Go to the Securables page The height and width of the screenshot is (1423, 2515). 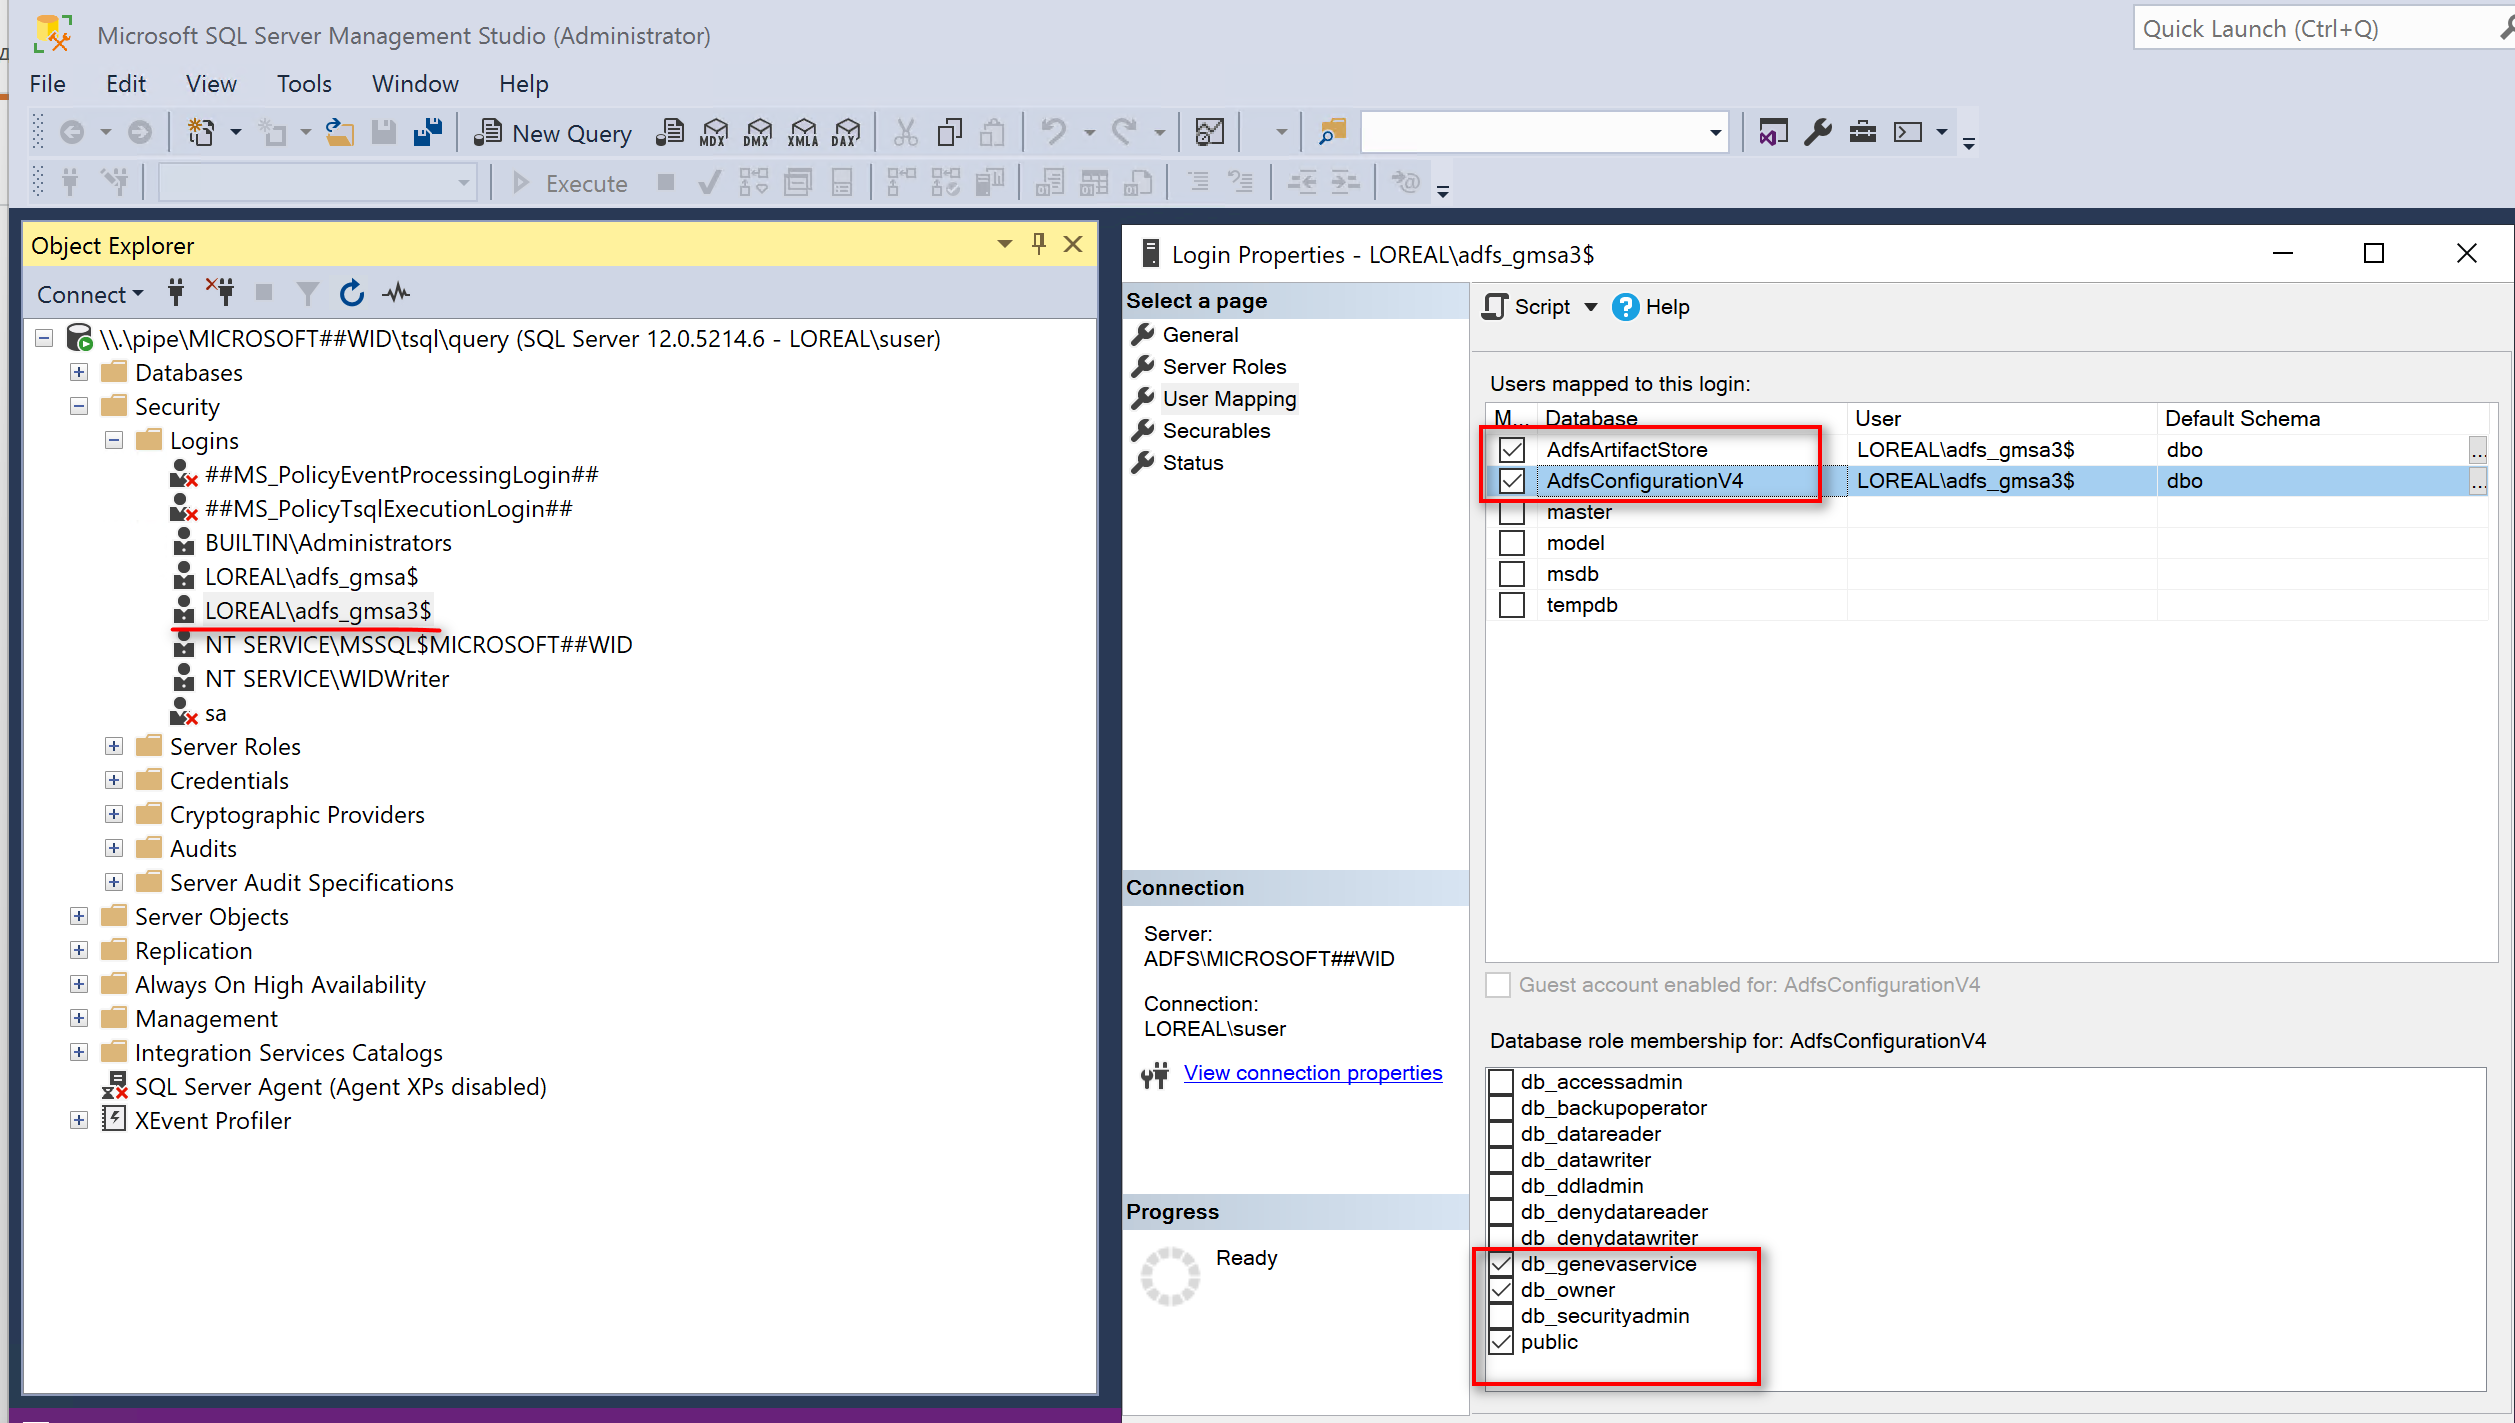1216,431
